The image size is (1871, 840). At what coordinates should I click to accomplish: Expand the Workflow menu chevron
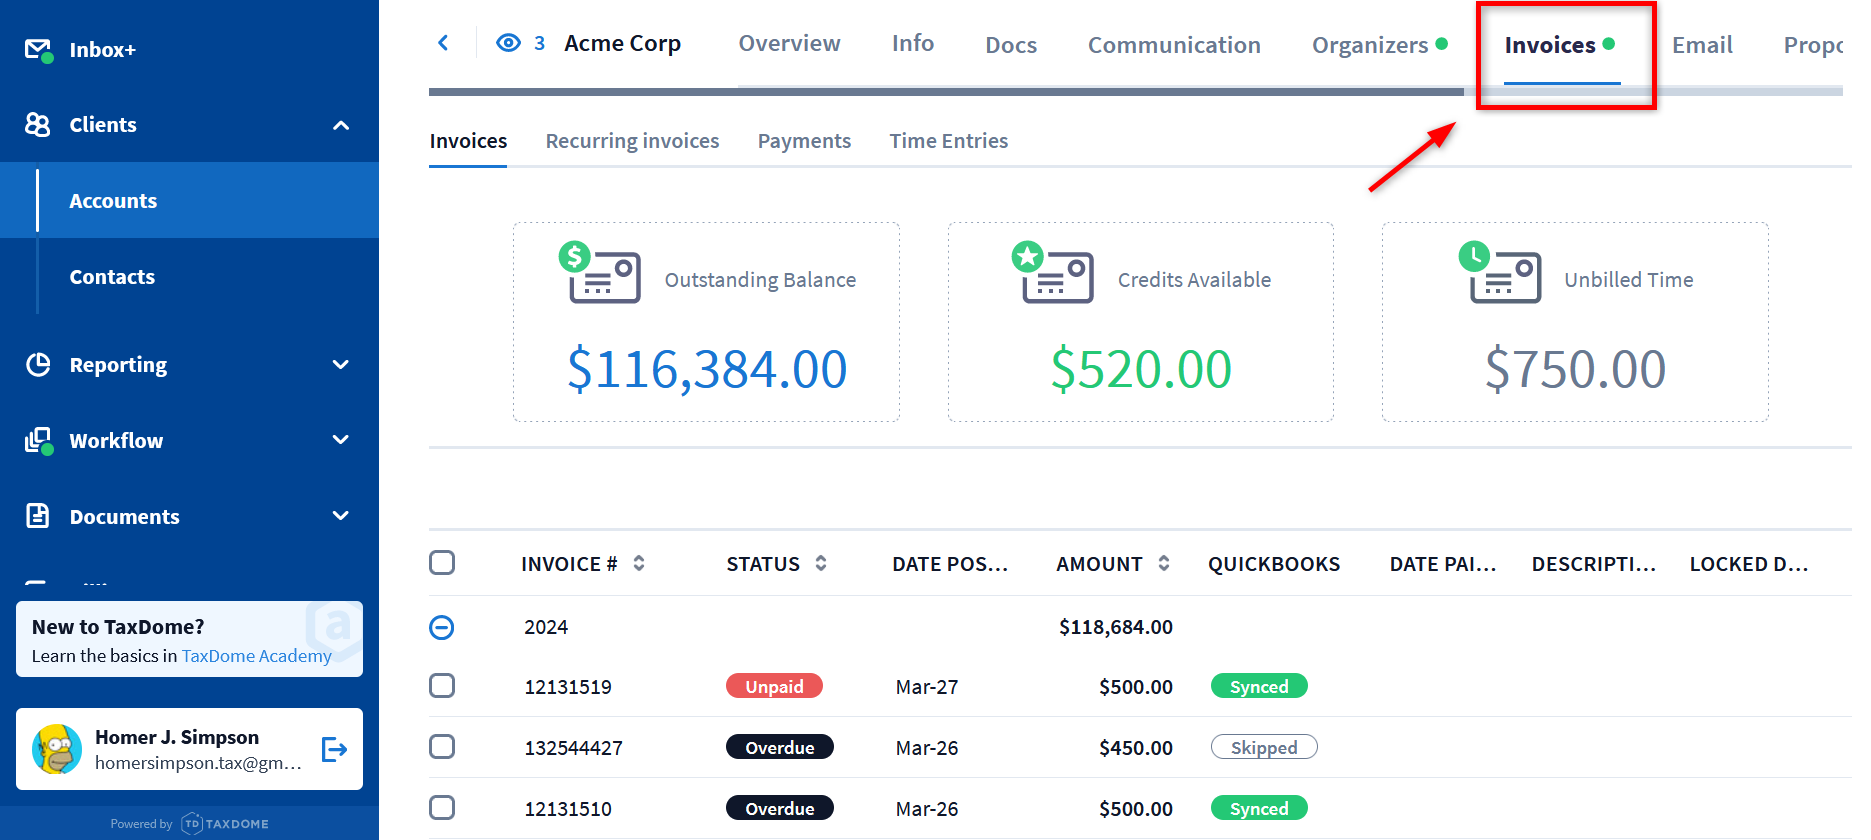tap(341, 440)
